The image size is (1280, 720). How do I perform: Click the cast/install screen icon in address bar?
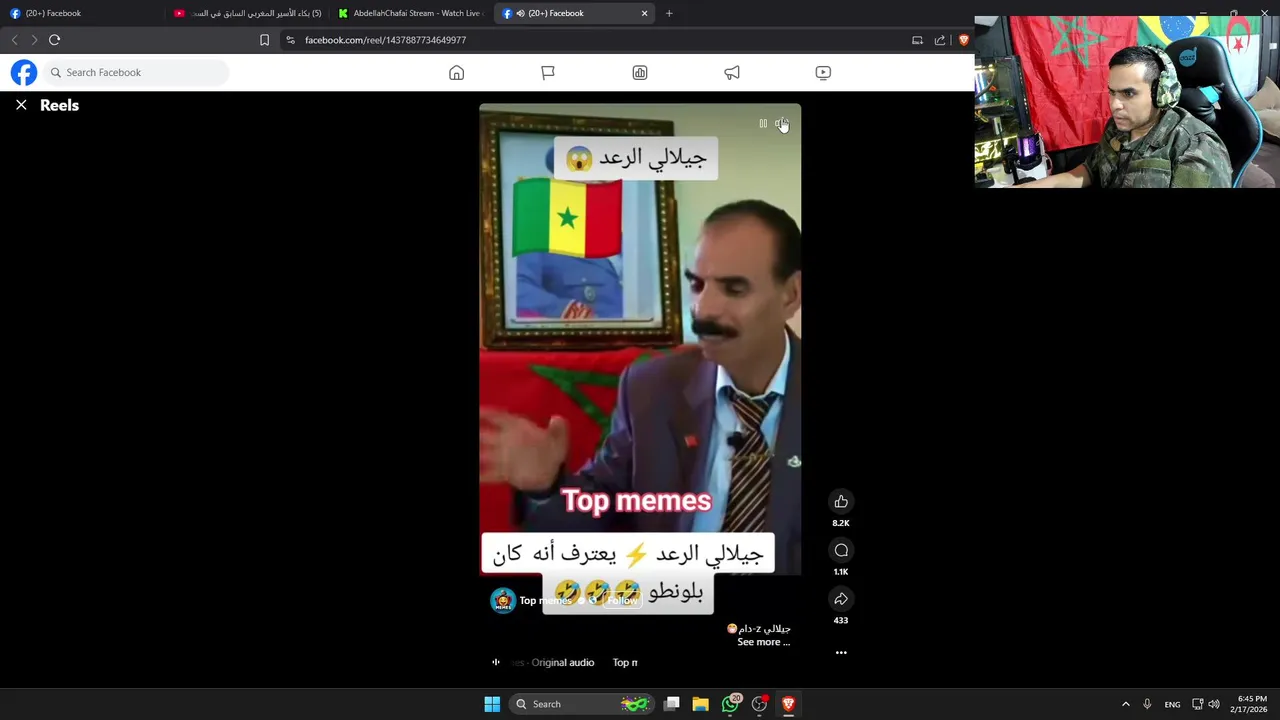917,40
